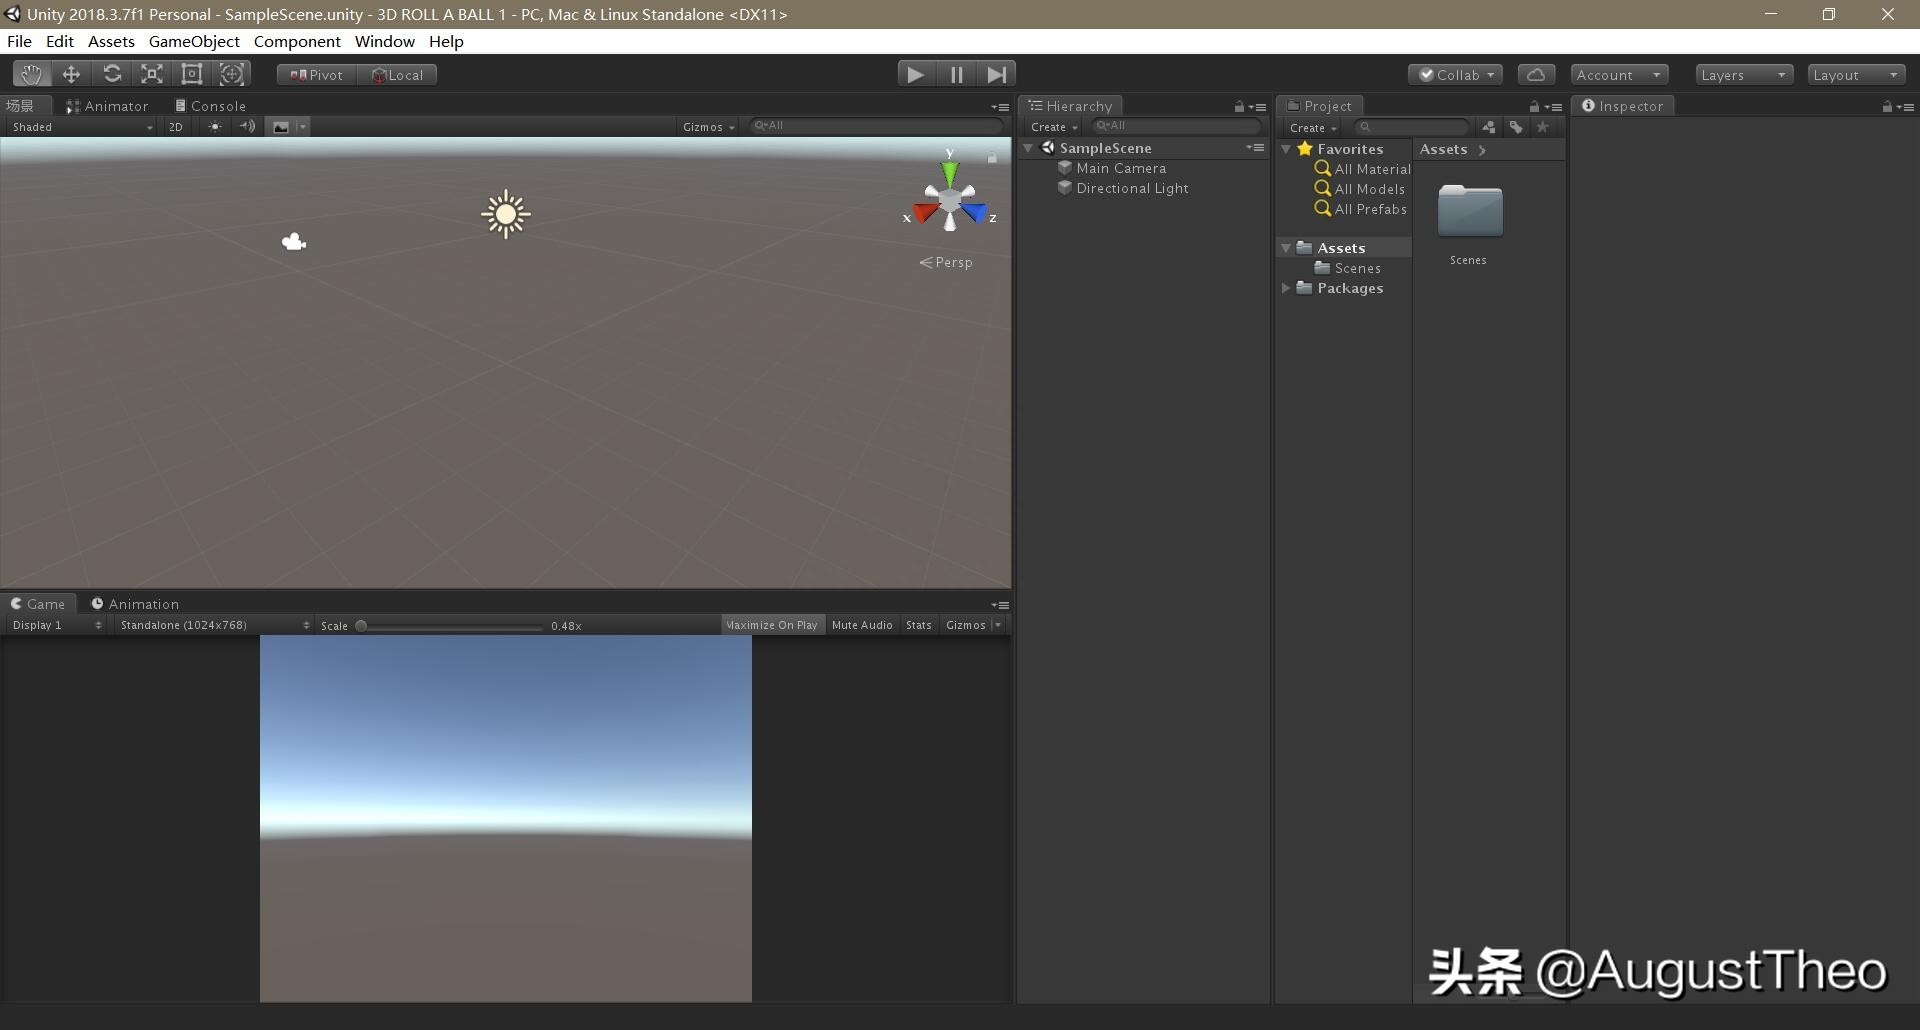Click the Project search field
This screenshot has height=1030, width=1920.
pos(1412,127)
